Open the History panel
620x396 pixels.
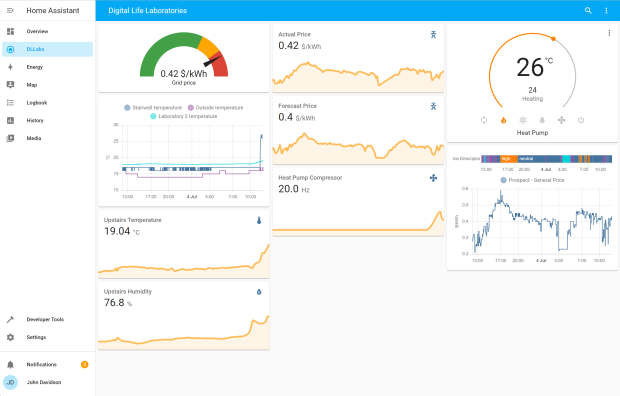point(47,120)
